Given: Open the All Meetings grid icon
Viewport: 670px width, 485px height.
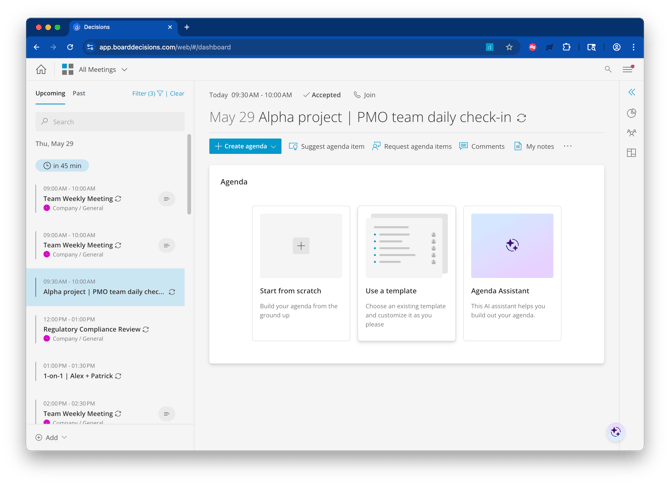Looking at the screenshot, I should [x=68, y=69].
